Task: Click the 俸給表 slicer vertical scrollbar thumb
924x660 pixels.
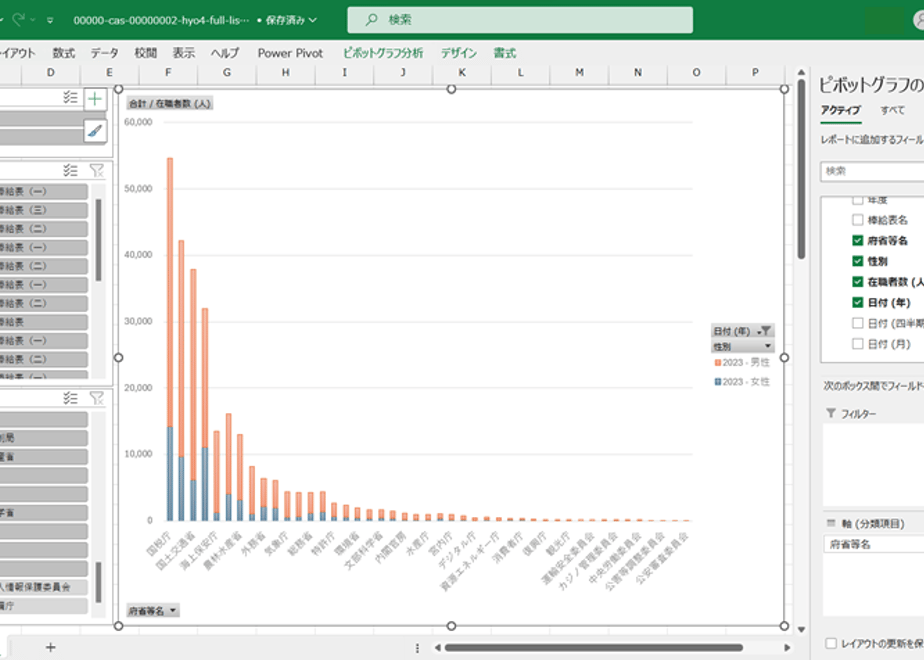Action: click(x=98, y=240)
